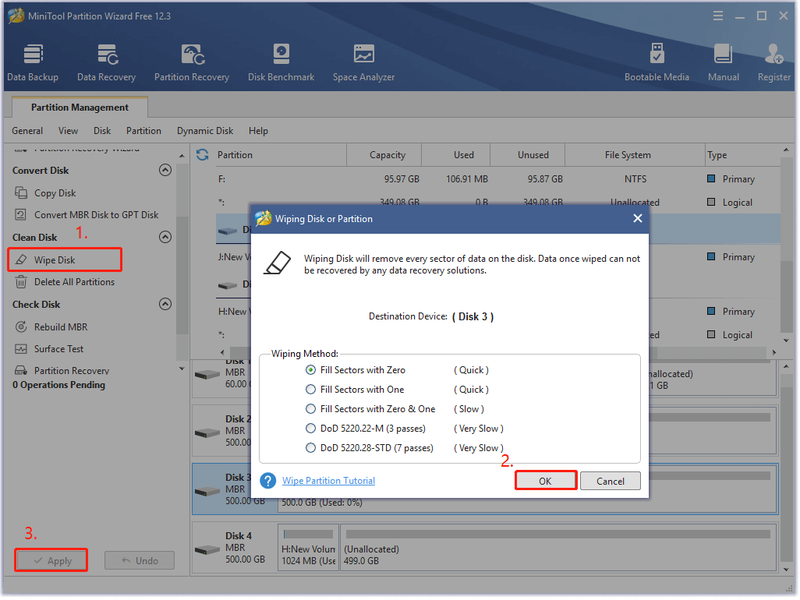Launch Data Recovery from the toolbar

click(107, 63)
